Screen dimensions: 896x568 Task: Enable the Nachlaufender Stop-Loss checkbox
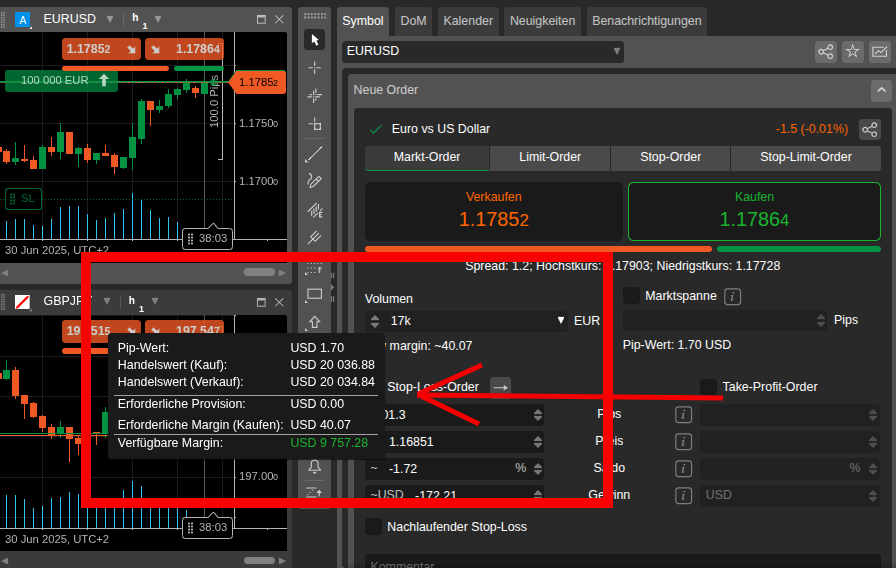pyautogui.click(x=373, y=526)
